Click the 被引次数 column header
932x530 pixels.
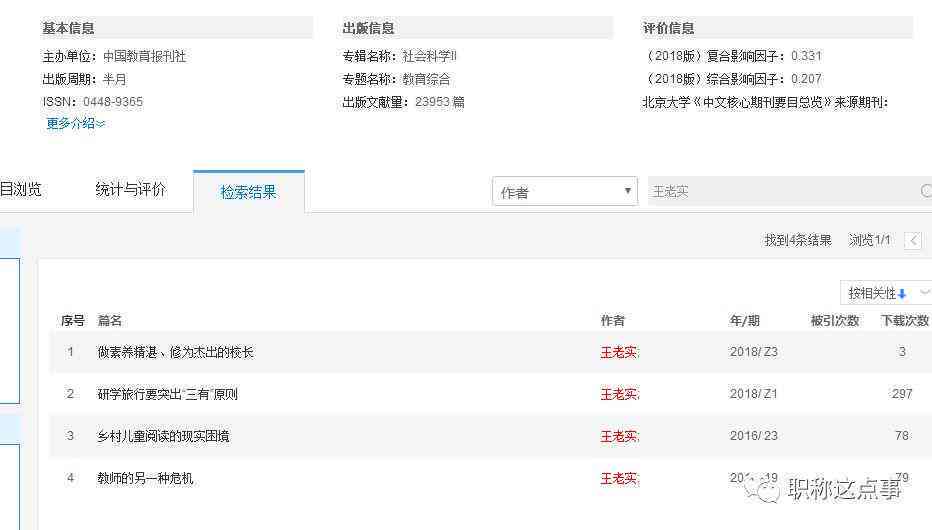click(835, 321)
